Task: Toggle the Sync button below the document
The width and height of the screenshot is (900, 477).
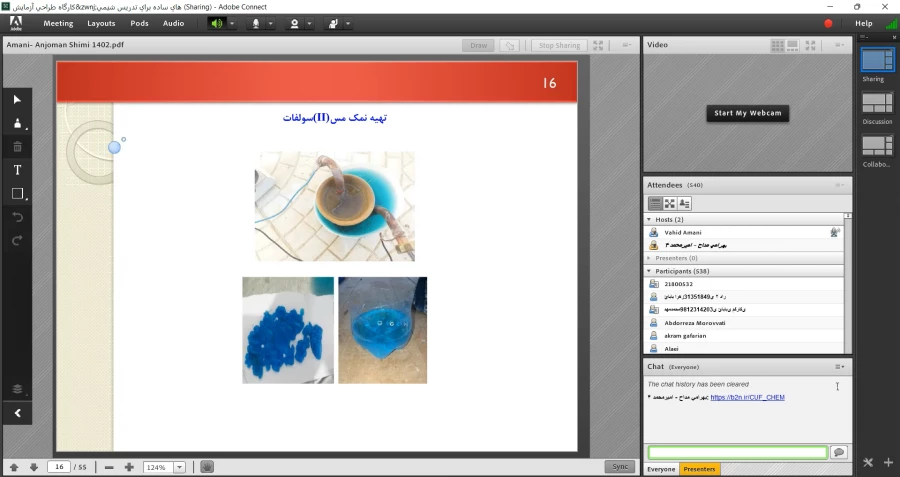Action: 620,467
